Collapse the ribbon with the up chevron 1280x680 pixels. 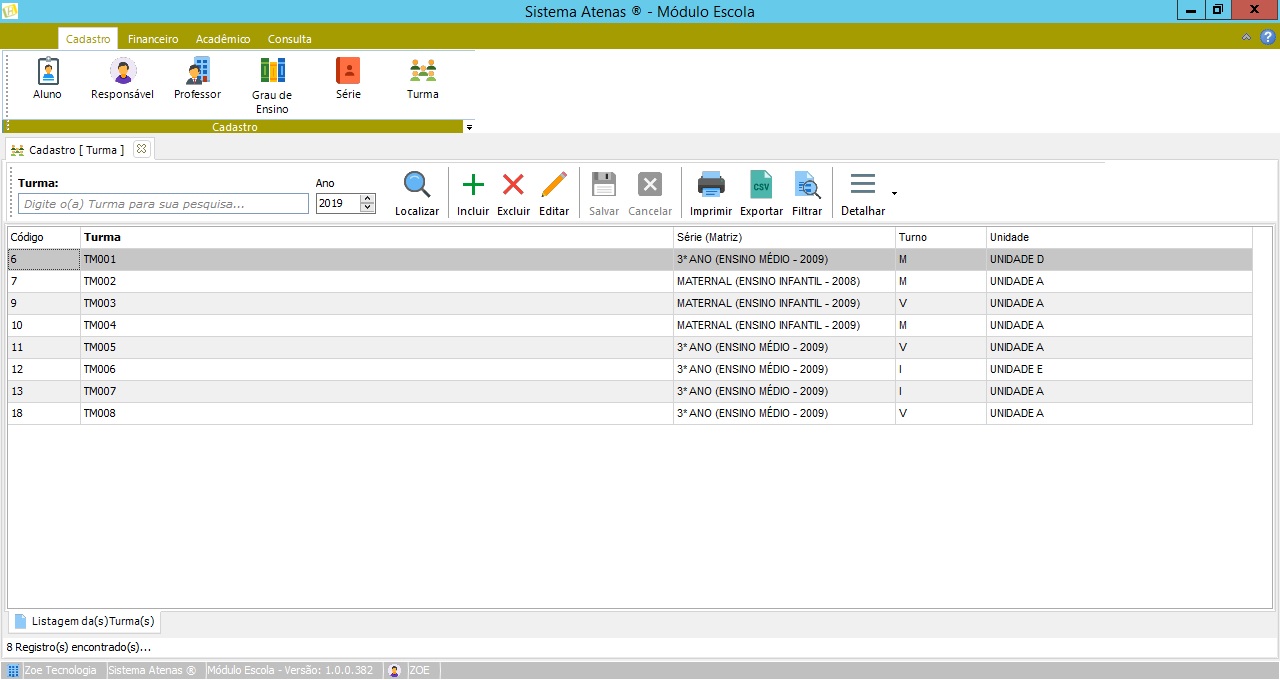1246,37
